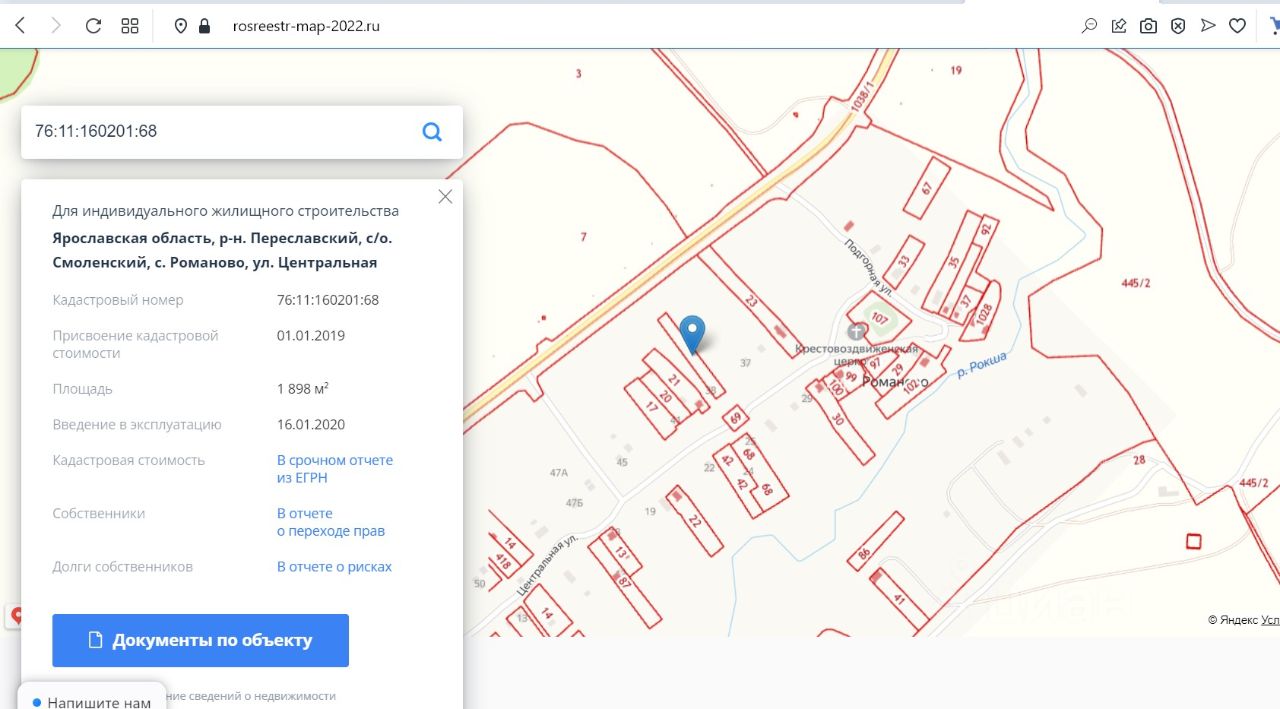Viewport: 1280px width, 709px height.
Task: Click 'Подгорная ул.' street label on map
Action: click(x=868, y=267)
